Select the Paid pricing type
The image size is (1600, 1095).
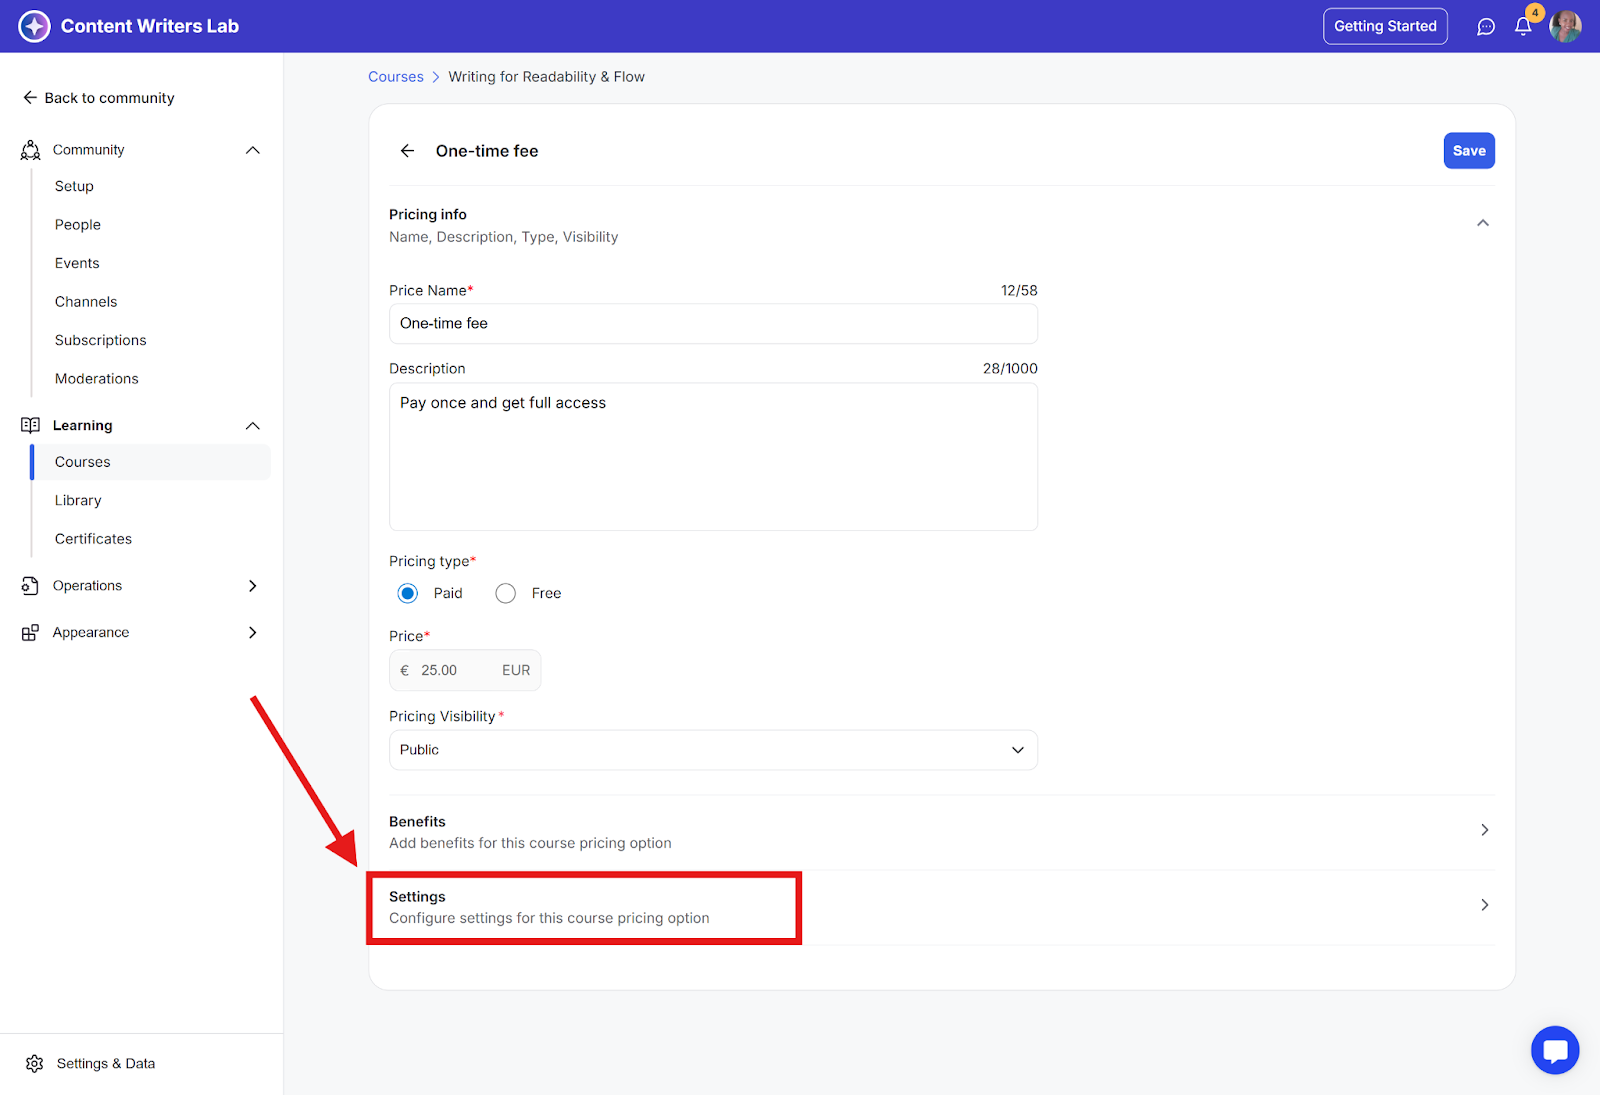408,594
